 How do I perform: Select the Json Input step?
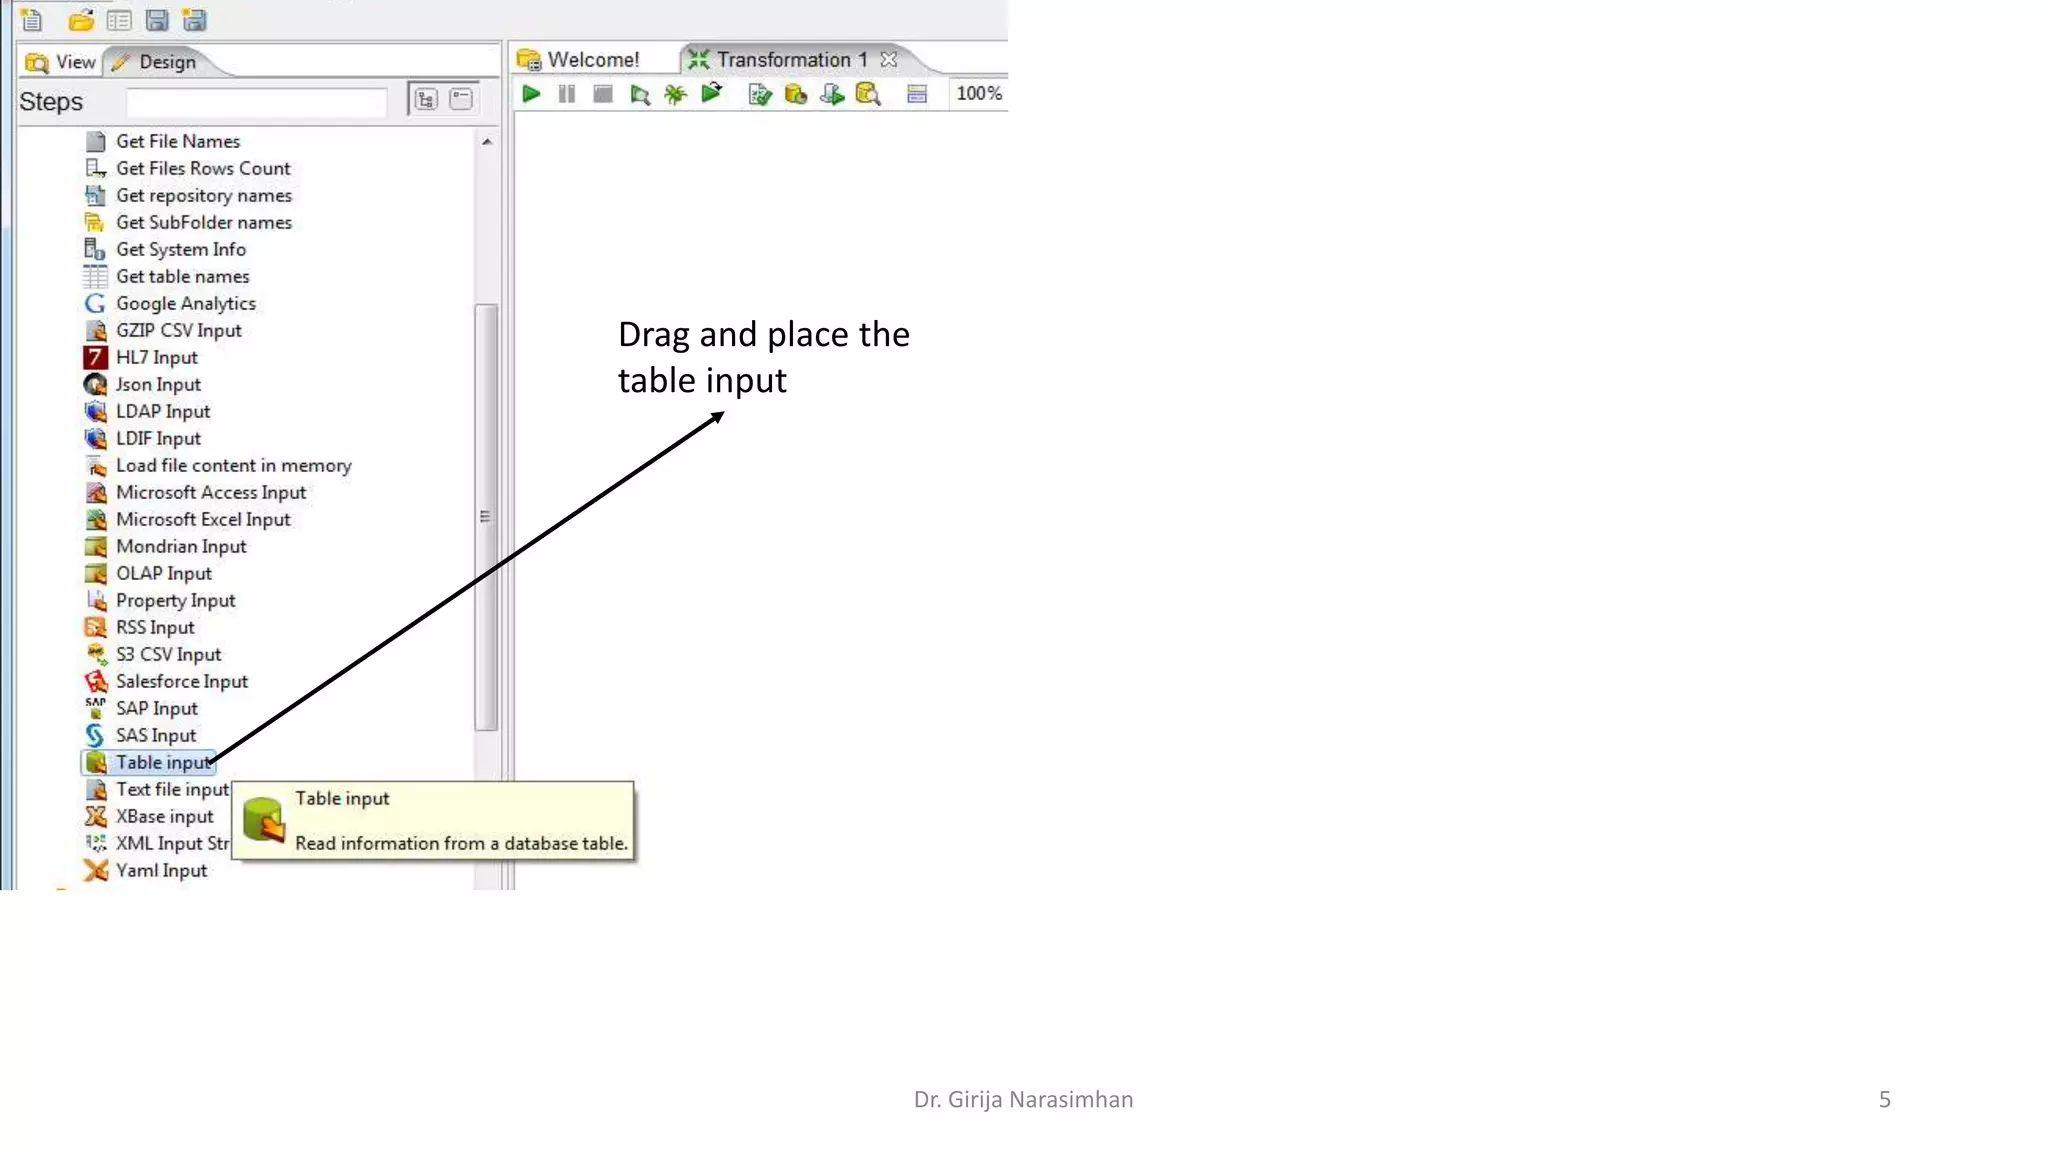pyautogui.click(x=158, y=384)
